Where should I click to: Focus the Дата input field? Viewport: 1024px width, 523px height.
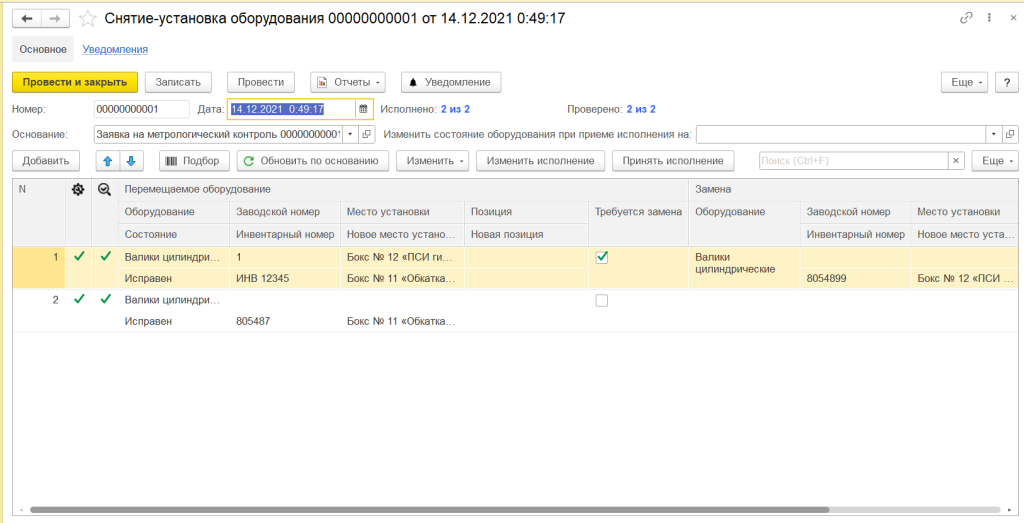tap(291, 109)
